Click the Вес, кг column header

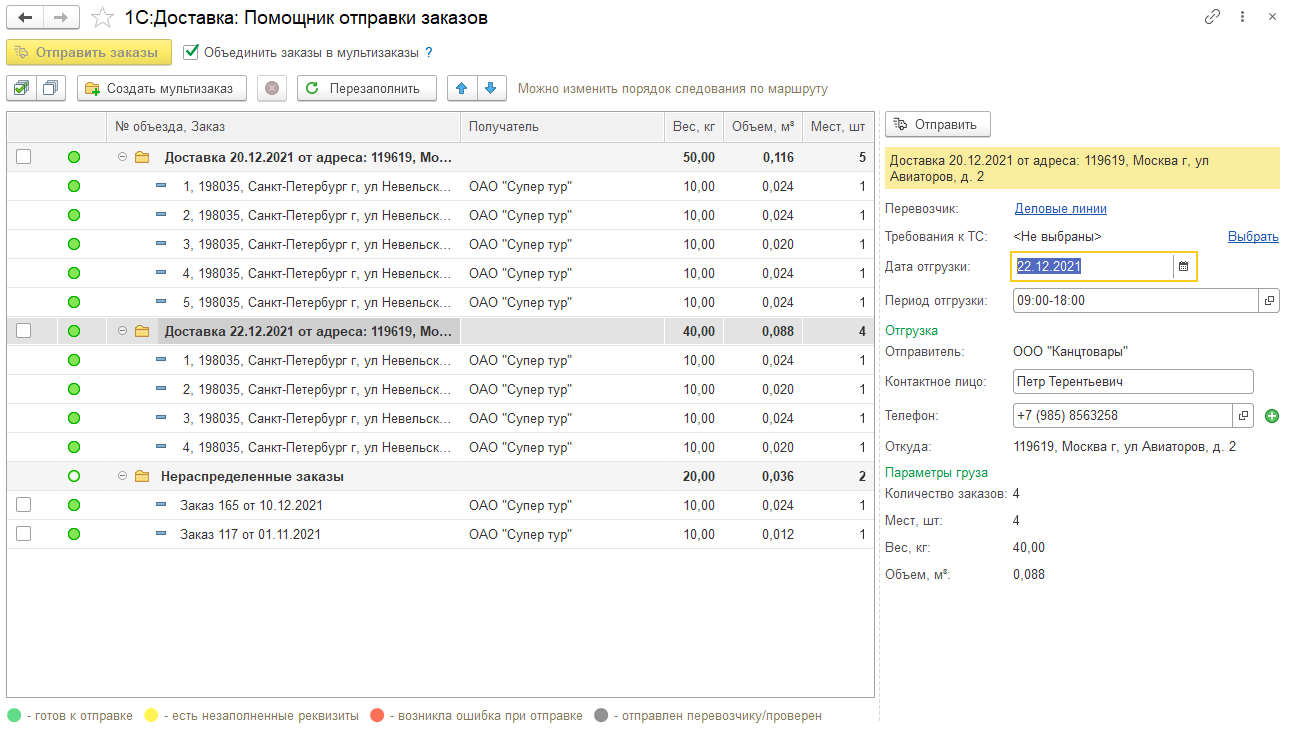coord(692,127)
